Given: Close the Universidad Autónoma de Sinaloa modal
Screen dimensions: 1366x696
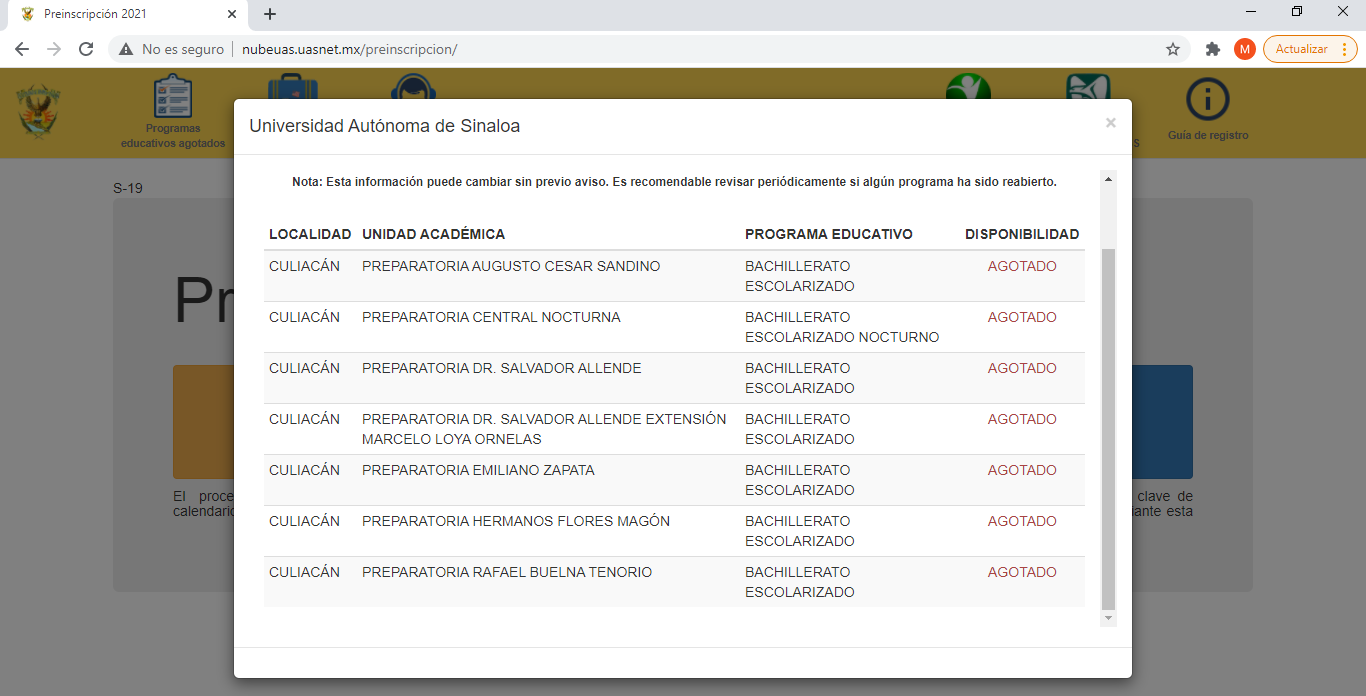Looking at the screenshot, I should 1110,124.
